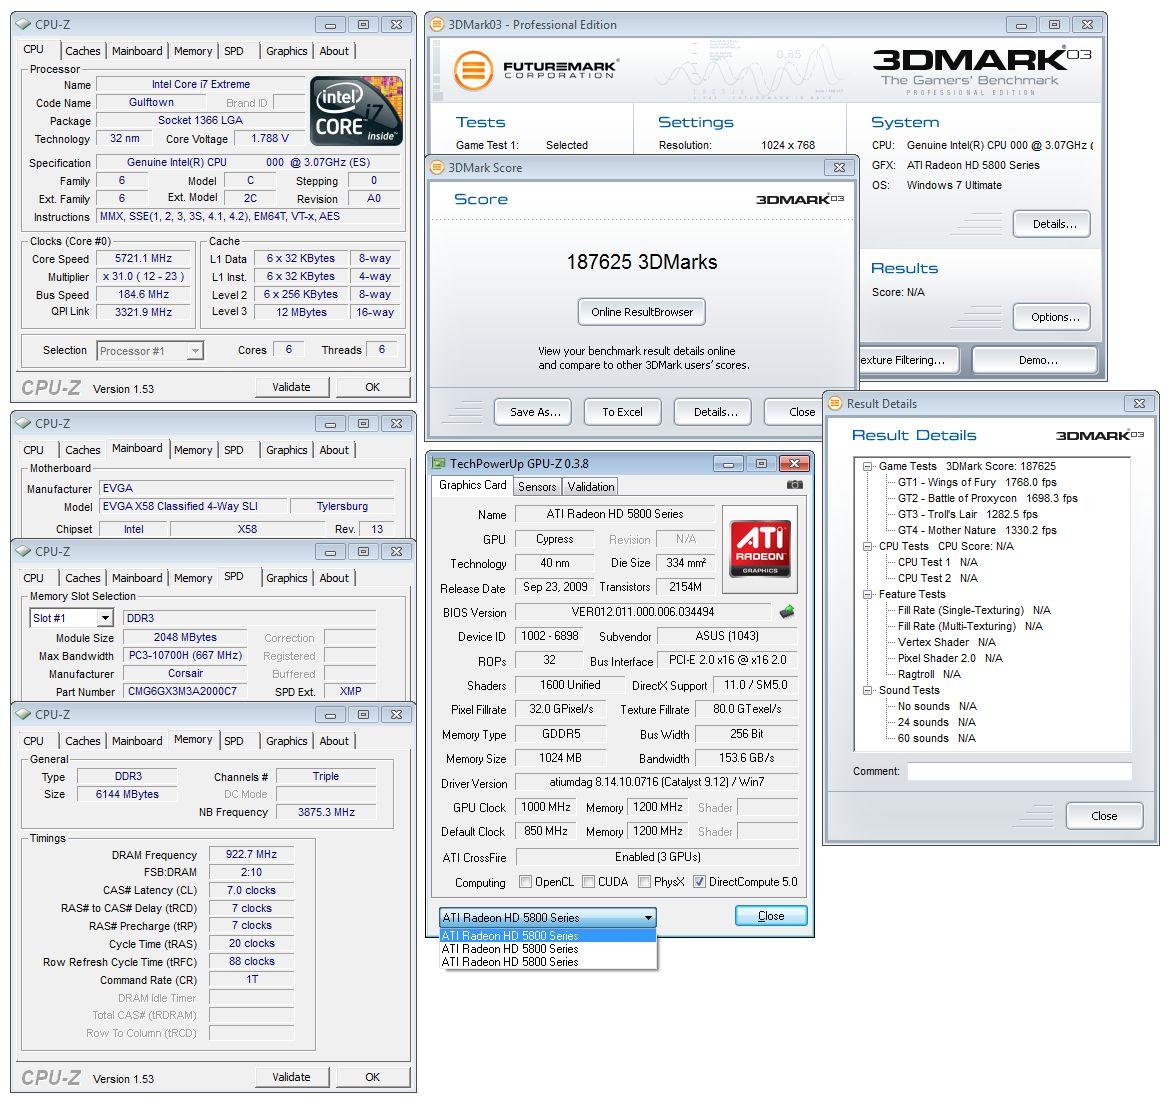The width and height of the screenshot is (1169, 1106).
Task: Click the 3DMark Score dialog title icon
Action: (437, 168)
